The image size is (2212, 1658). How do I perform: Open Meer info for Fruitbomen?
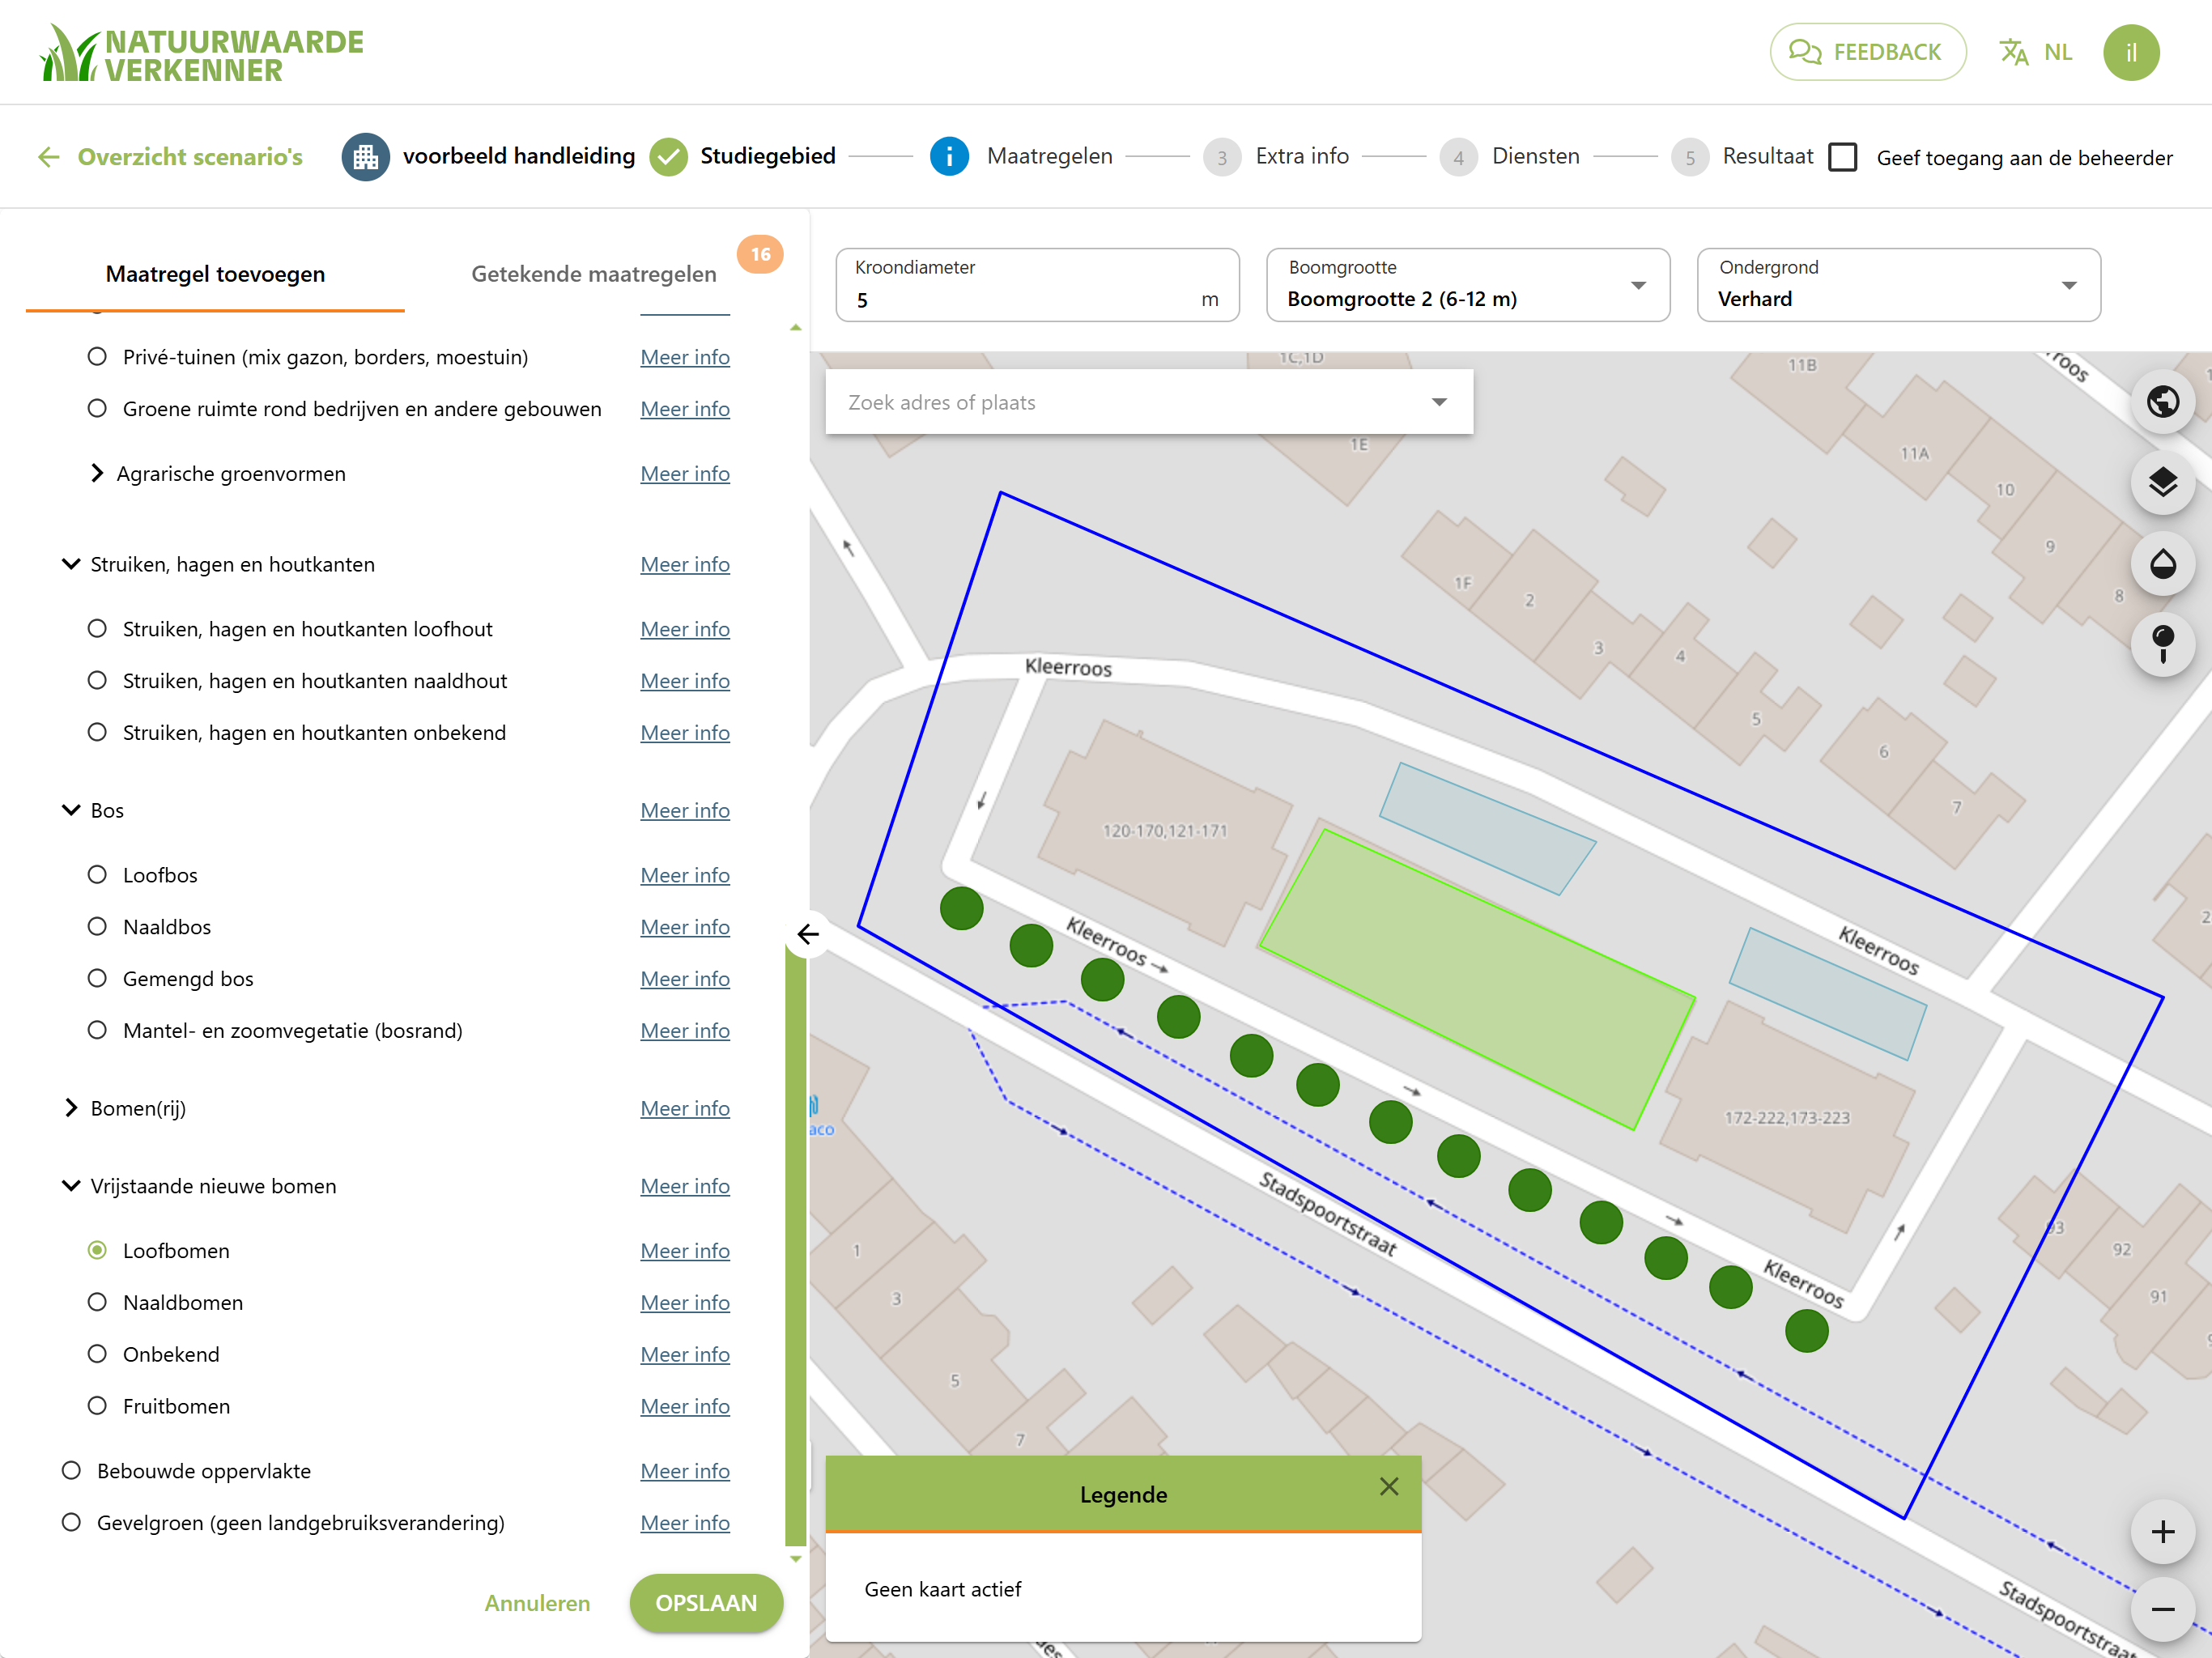685,1407
